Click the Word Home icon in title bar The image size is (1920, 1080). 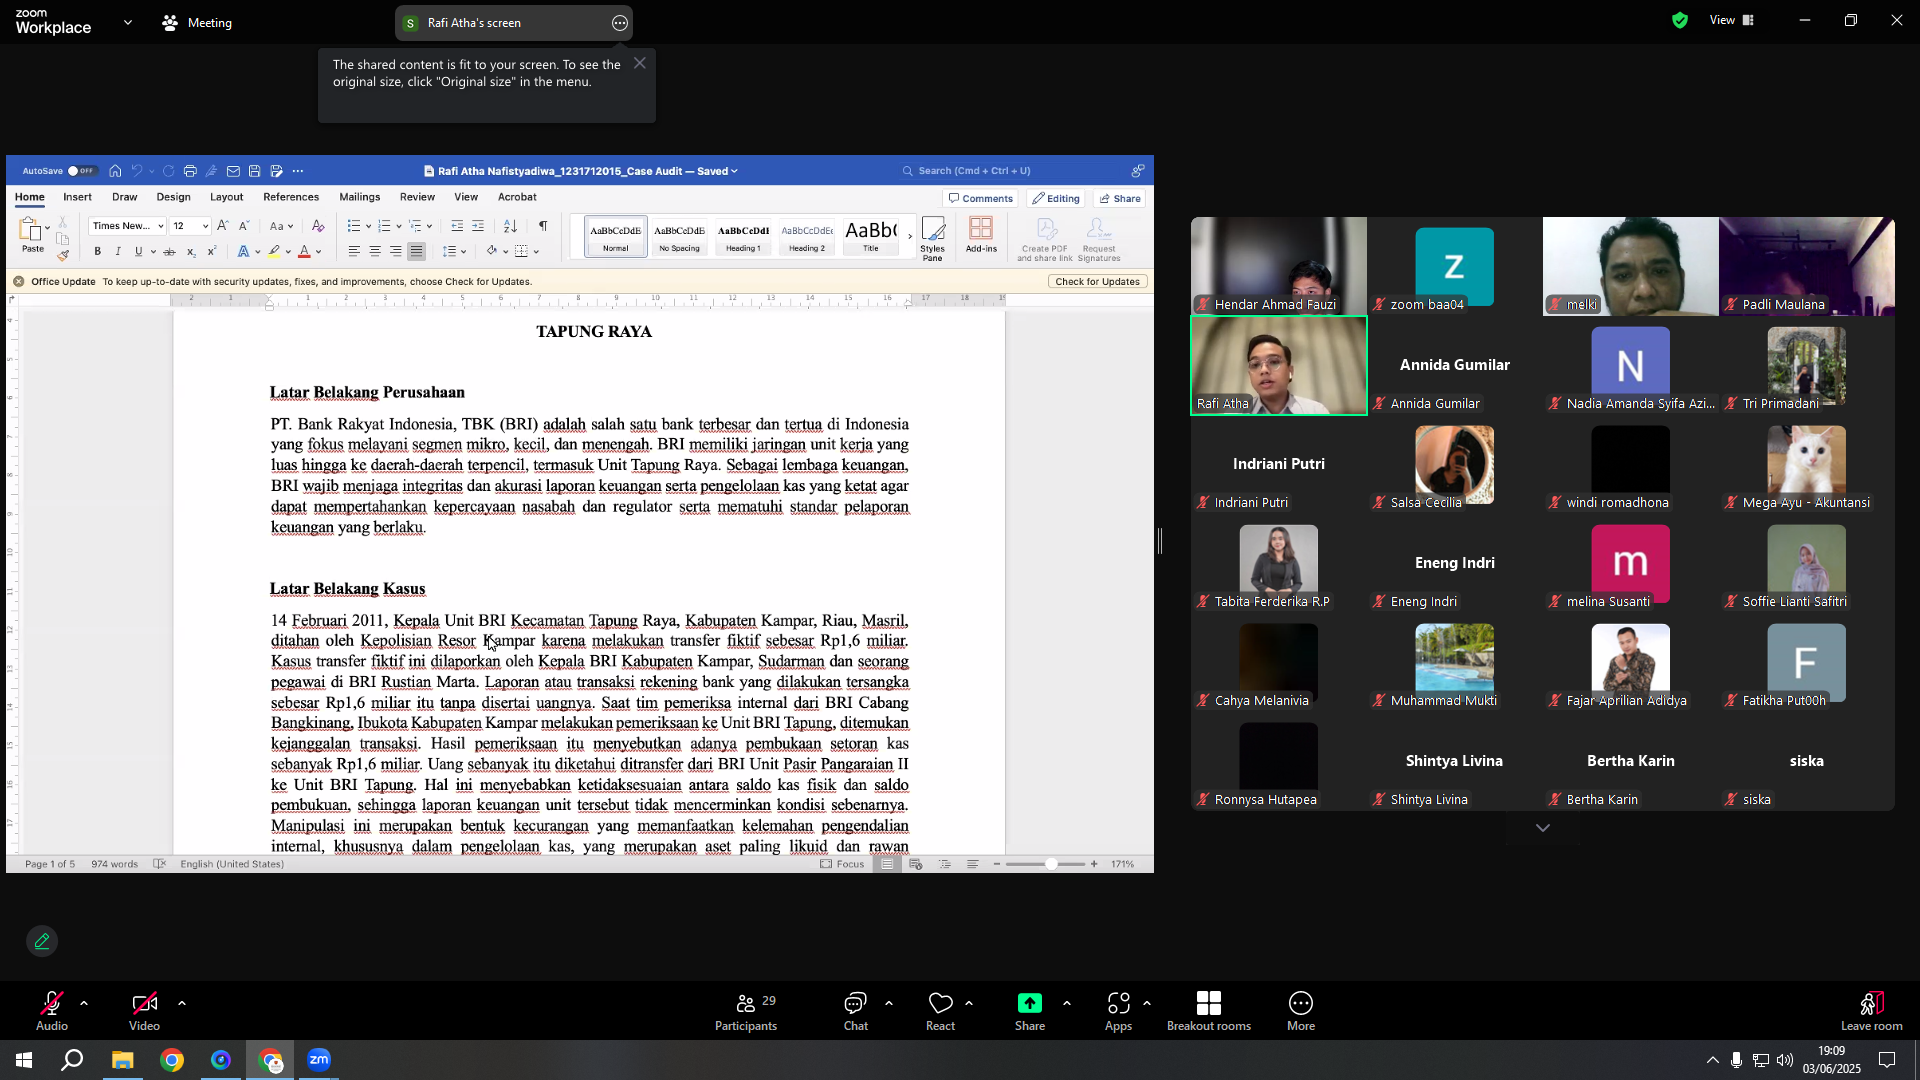116,171
